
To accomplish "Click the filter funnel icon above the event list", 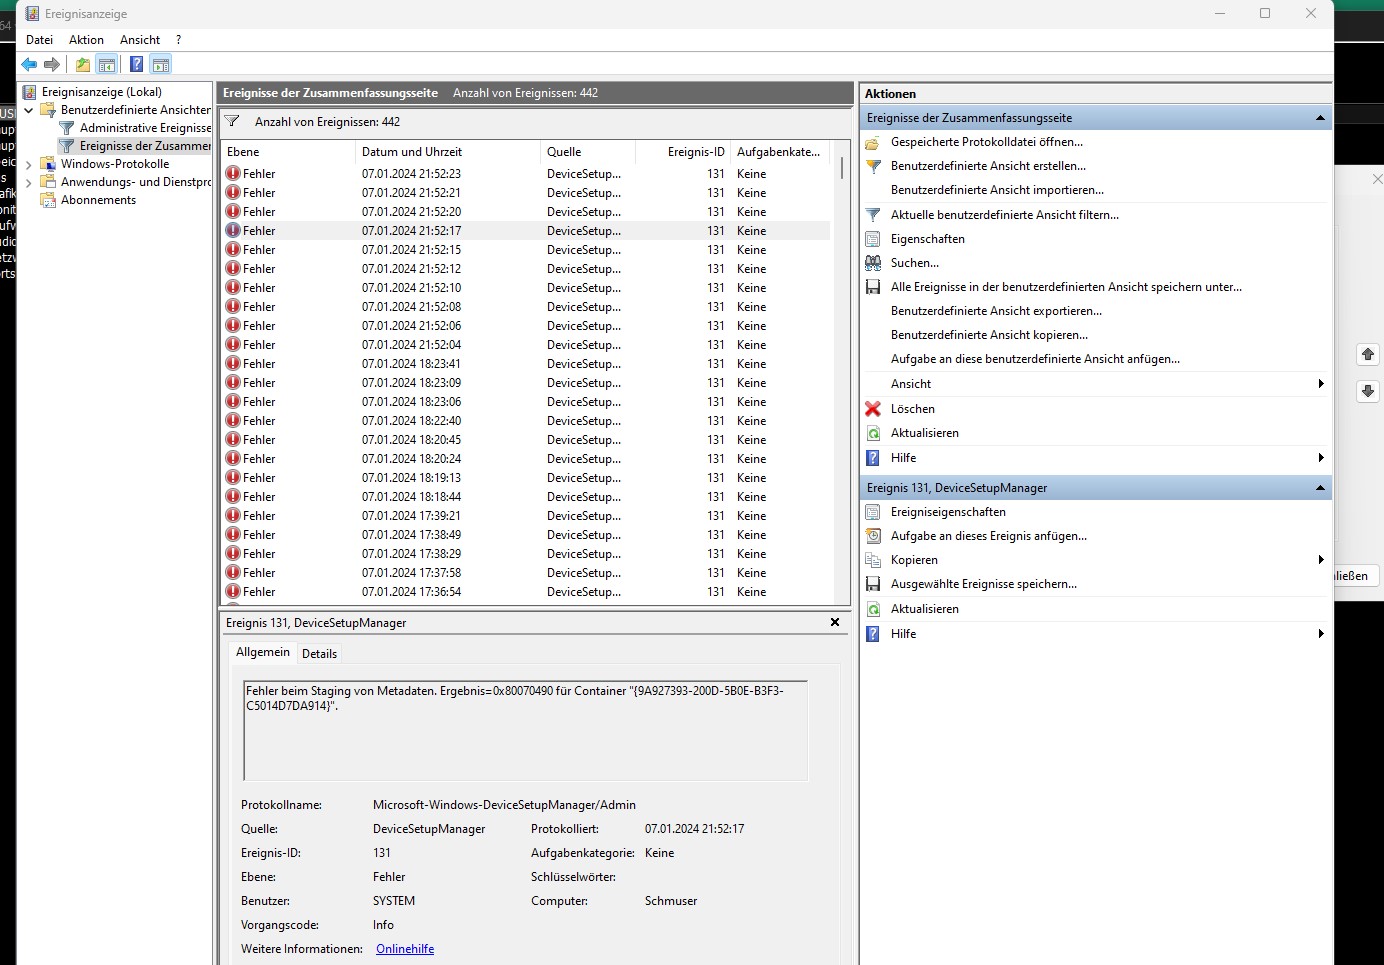I will pyautogui.click(x=232, y=122).
